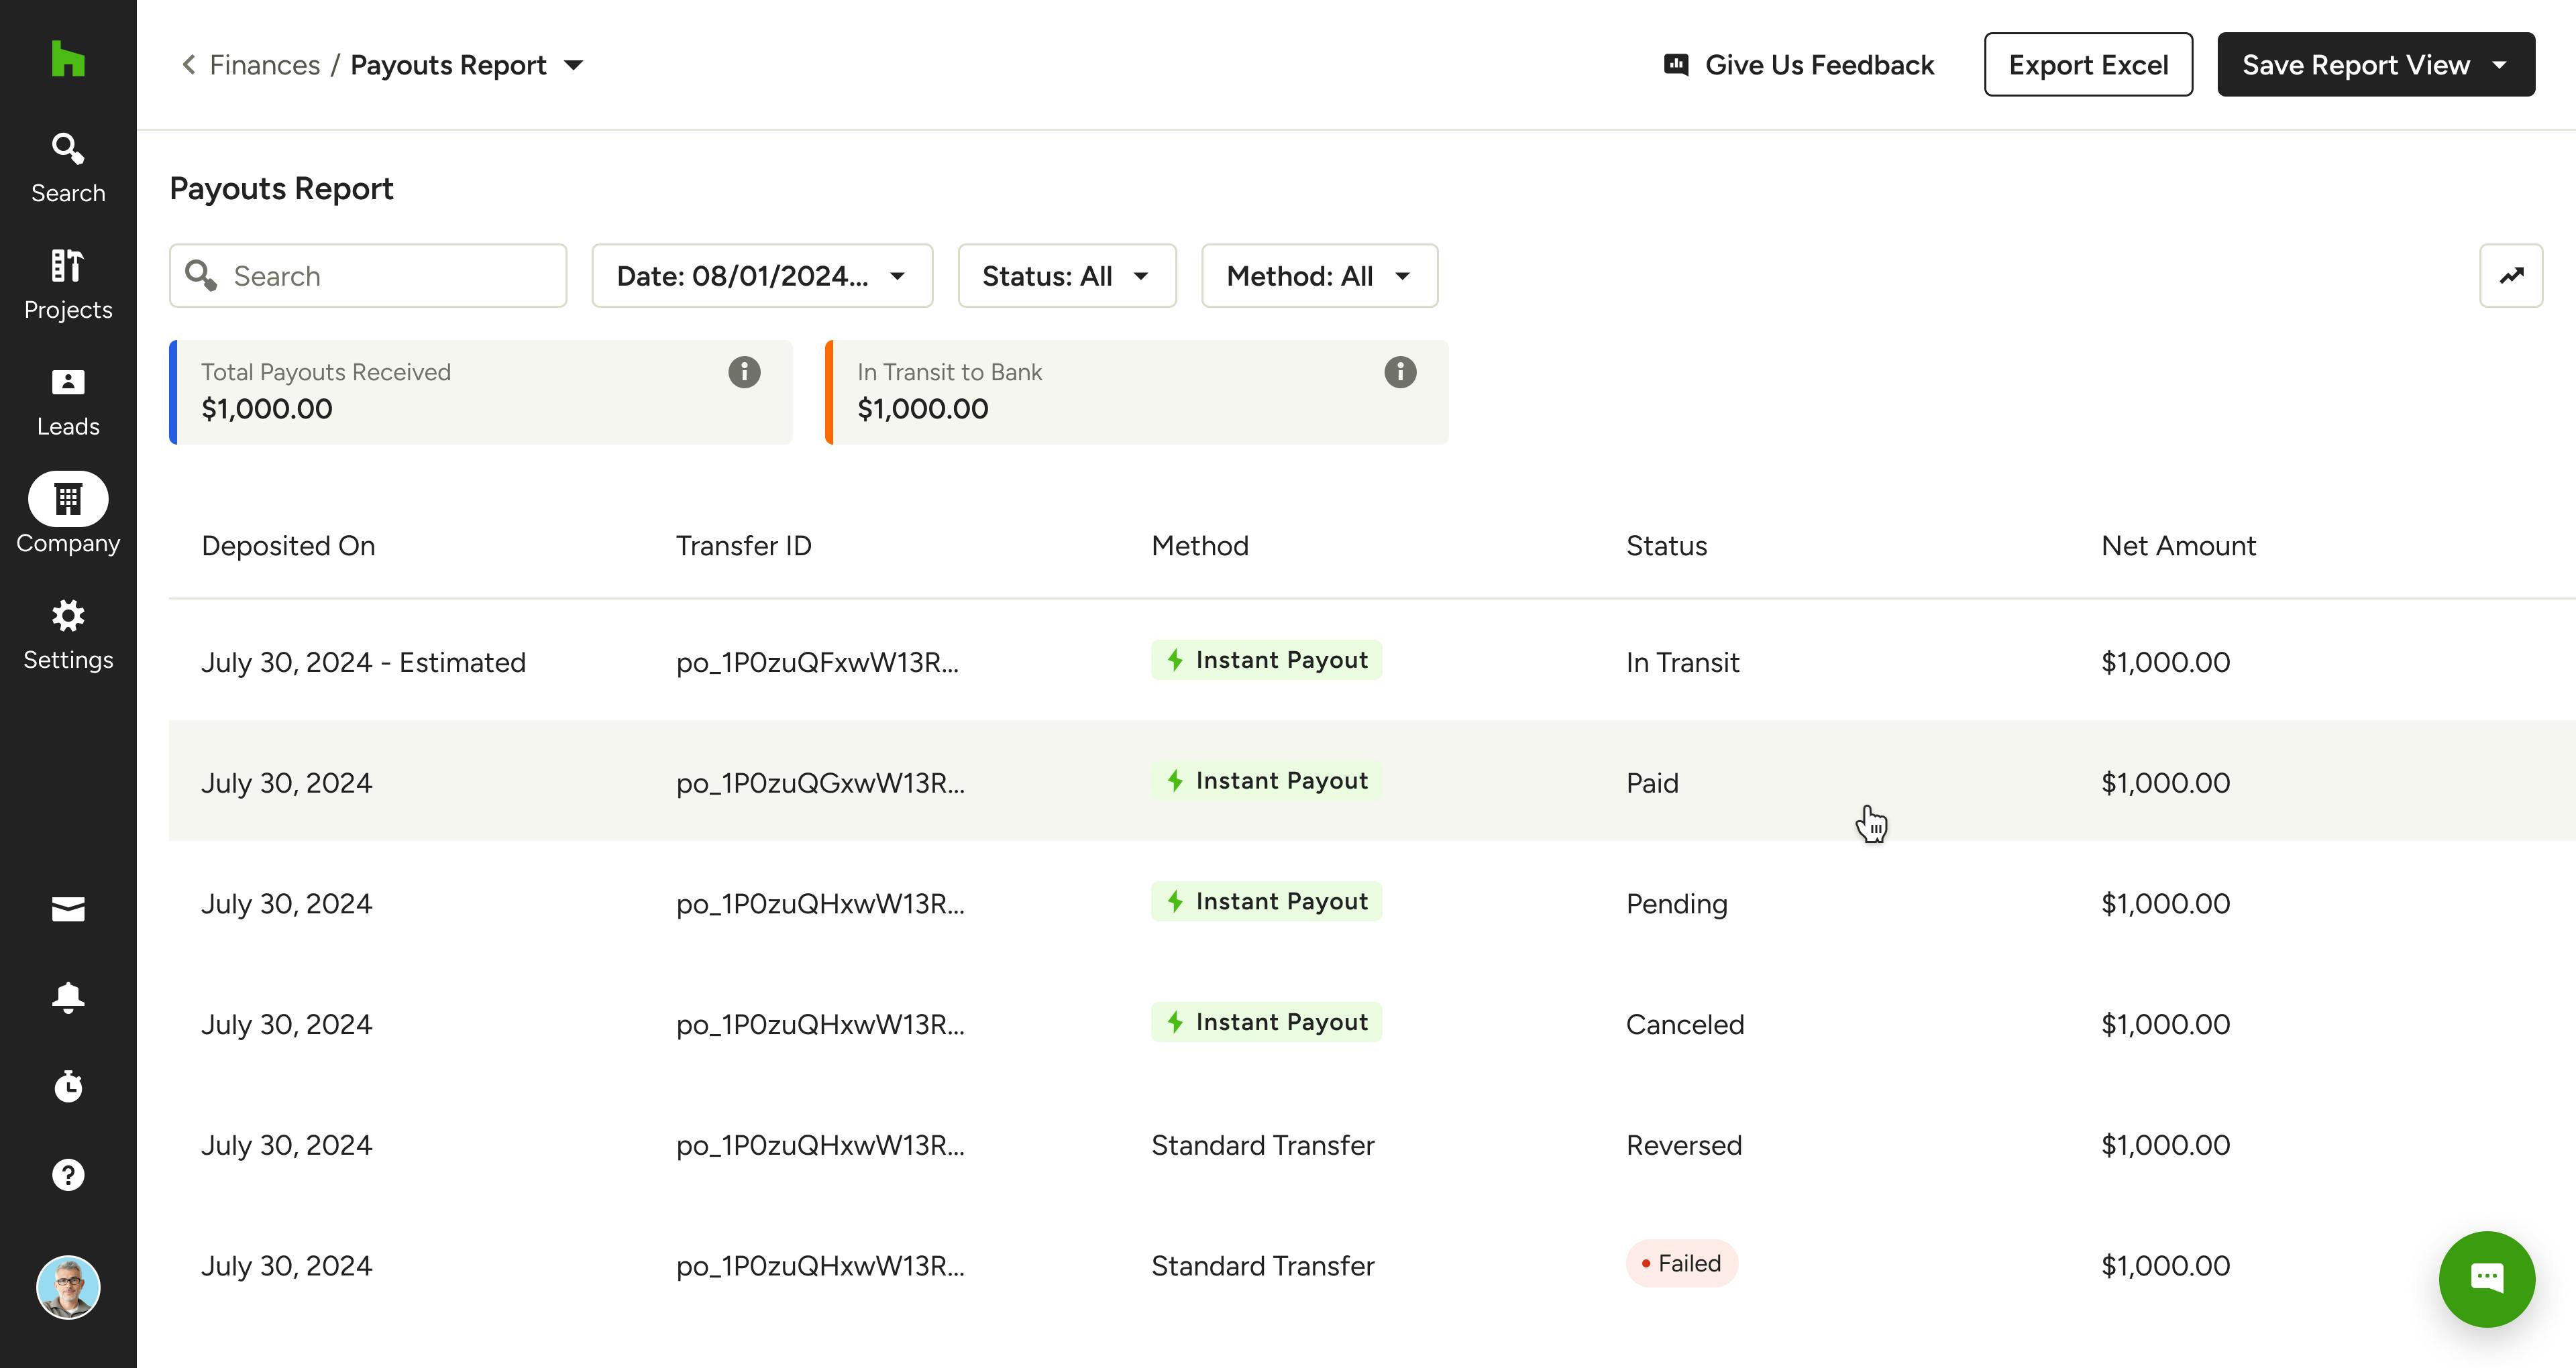Select the Company icon in the sidebar
Image resolution: width=2576 pixels, height=1368 pixels.
[x=67, y=498]
